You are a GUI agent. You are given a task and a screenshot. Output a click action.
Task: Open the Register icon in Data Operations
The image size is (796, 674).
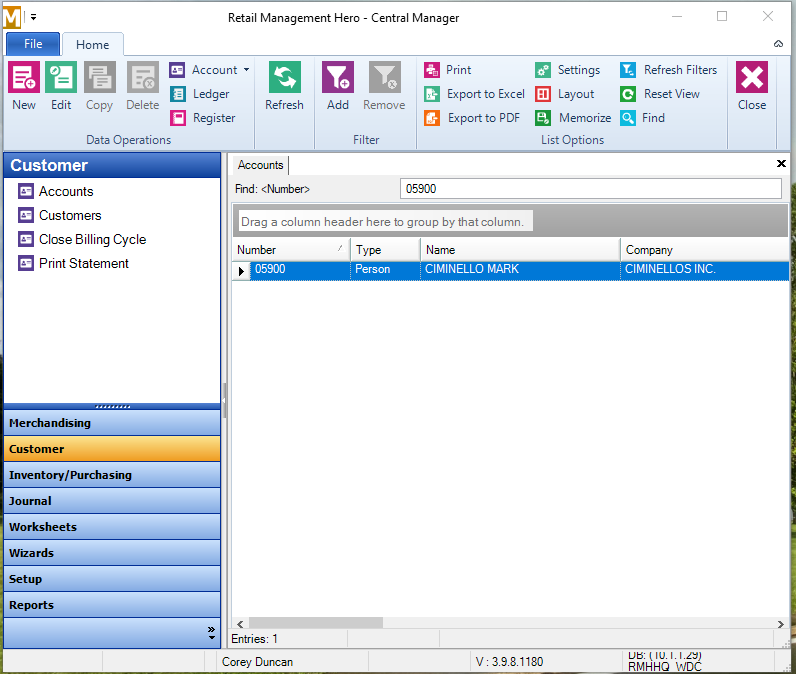click(x=178, y=118)
